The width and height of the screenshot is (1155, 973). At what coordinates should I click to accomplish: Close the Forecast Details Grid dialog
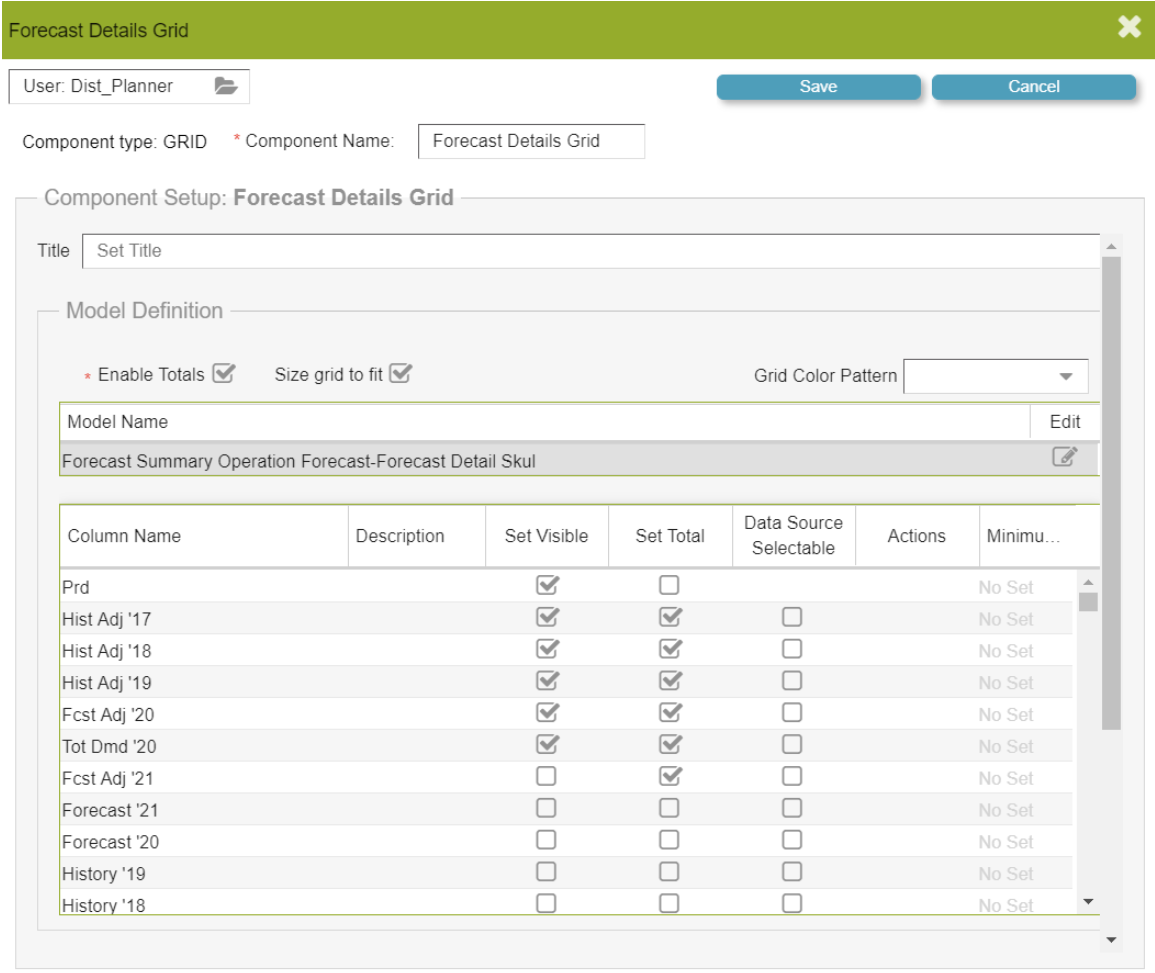pyautogui.click(x=1129, y=27)
